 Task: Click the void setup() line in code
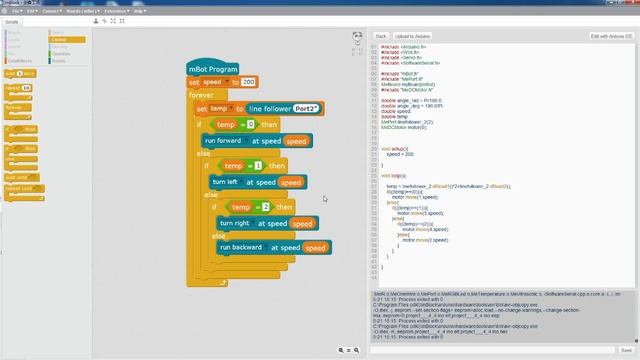(x=394, y=149)
